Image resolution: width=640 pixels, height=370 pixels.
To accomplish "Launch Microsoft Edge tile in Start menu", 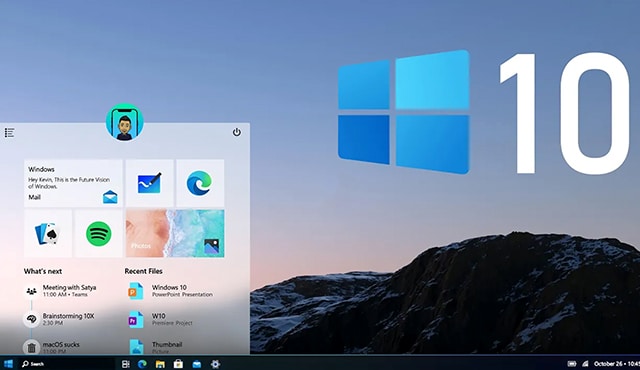I will (x=200, y=183).
